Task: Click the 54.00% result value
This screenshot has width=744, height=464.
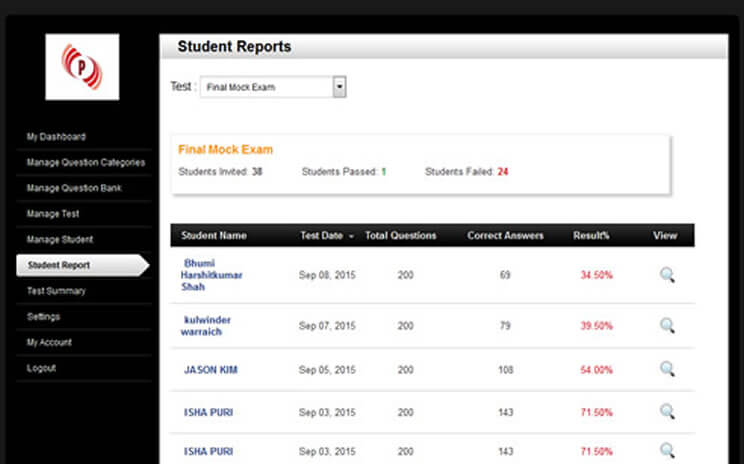Action: (x=596, y=370)
